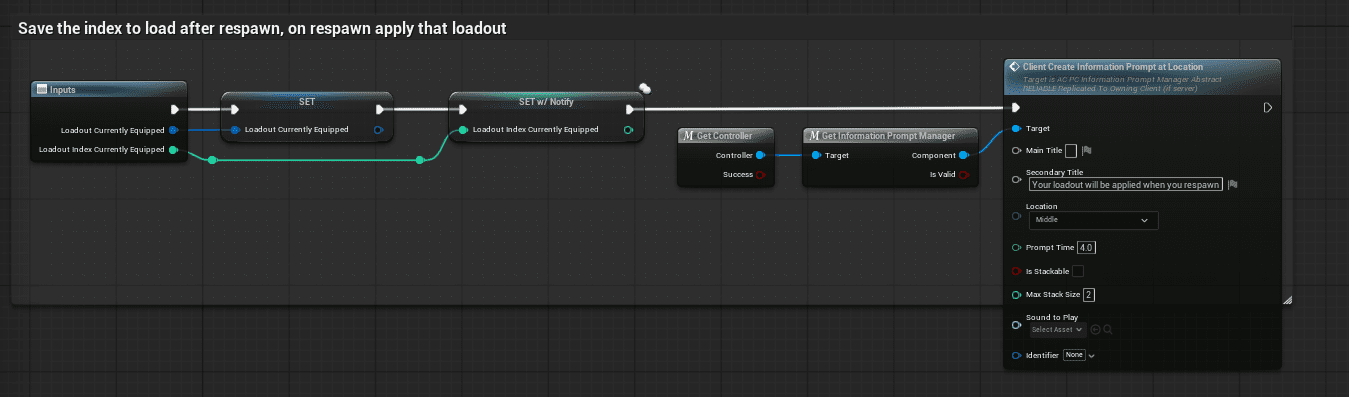Click the Max Stack Size input pin
The height and width of the screenshot is (397, 1349).
(x=1017, y=294)
